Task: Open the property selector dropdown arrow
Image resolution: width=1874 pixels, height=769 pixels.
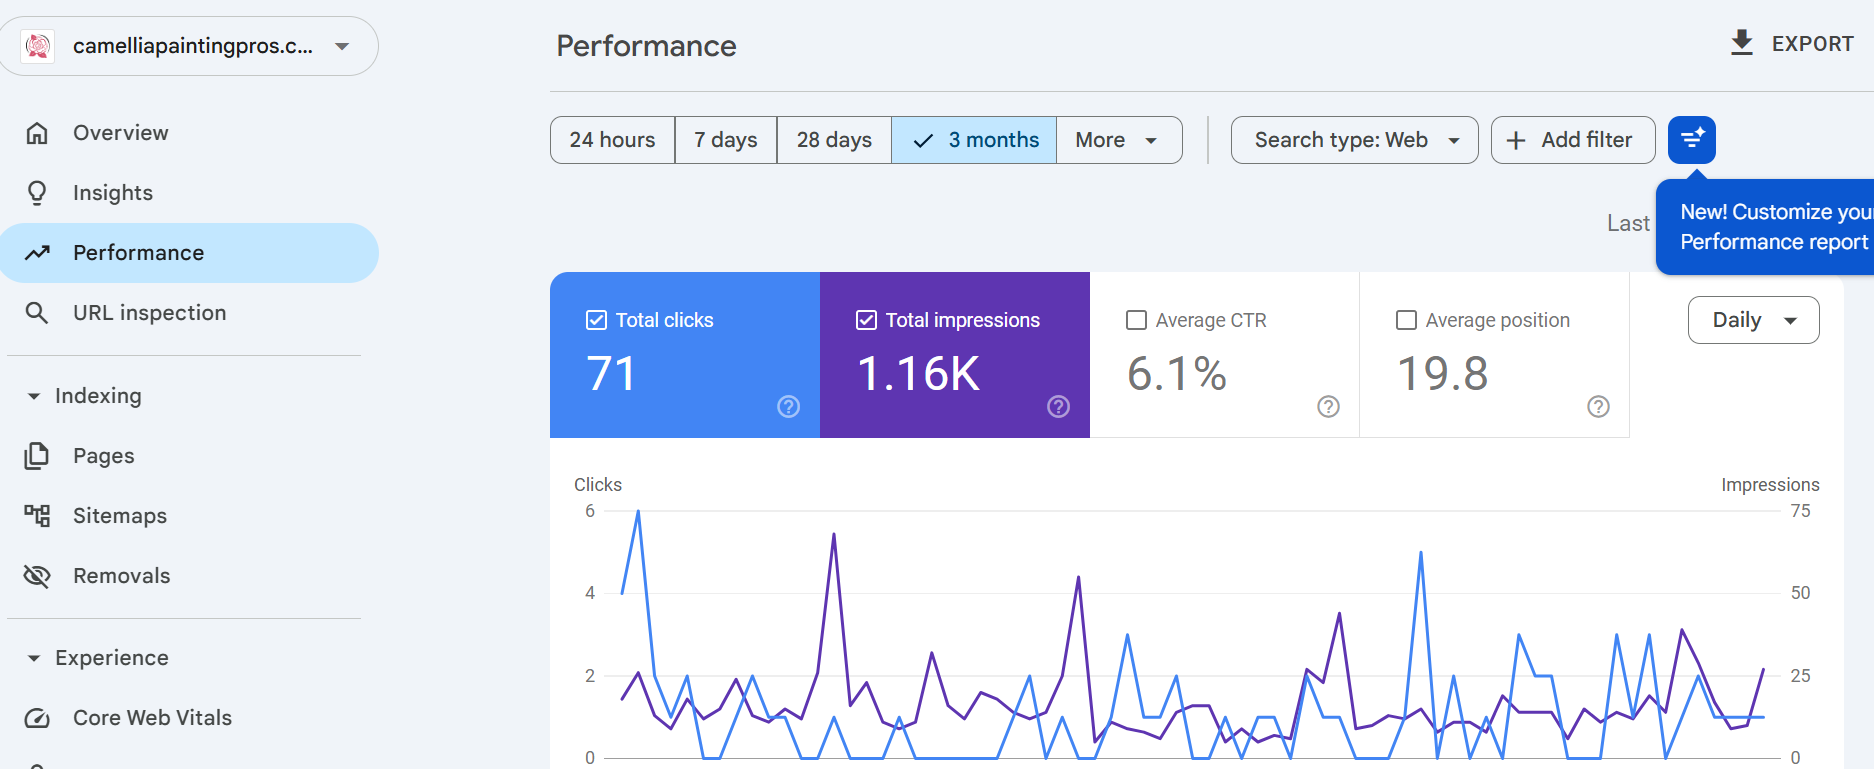Action: click(342, 46)
